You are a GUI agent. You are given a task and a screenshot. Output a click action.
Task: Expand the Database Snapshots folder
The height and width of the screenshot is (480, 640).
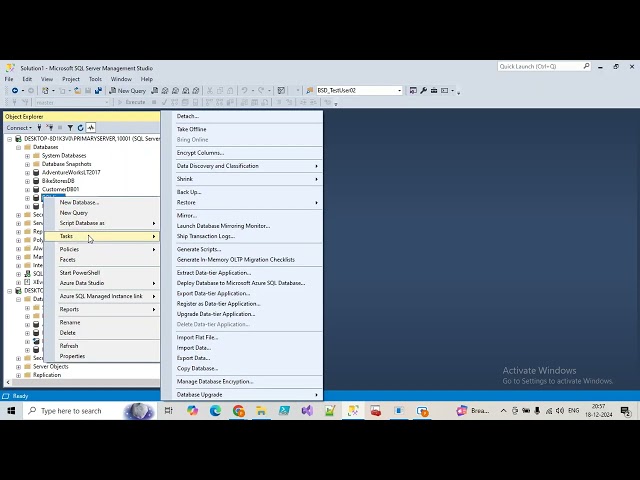coord(27,164)
